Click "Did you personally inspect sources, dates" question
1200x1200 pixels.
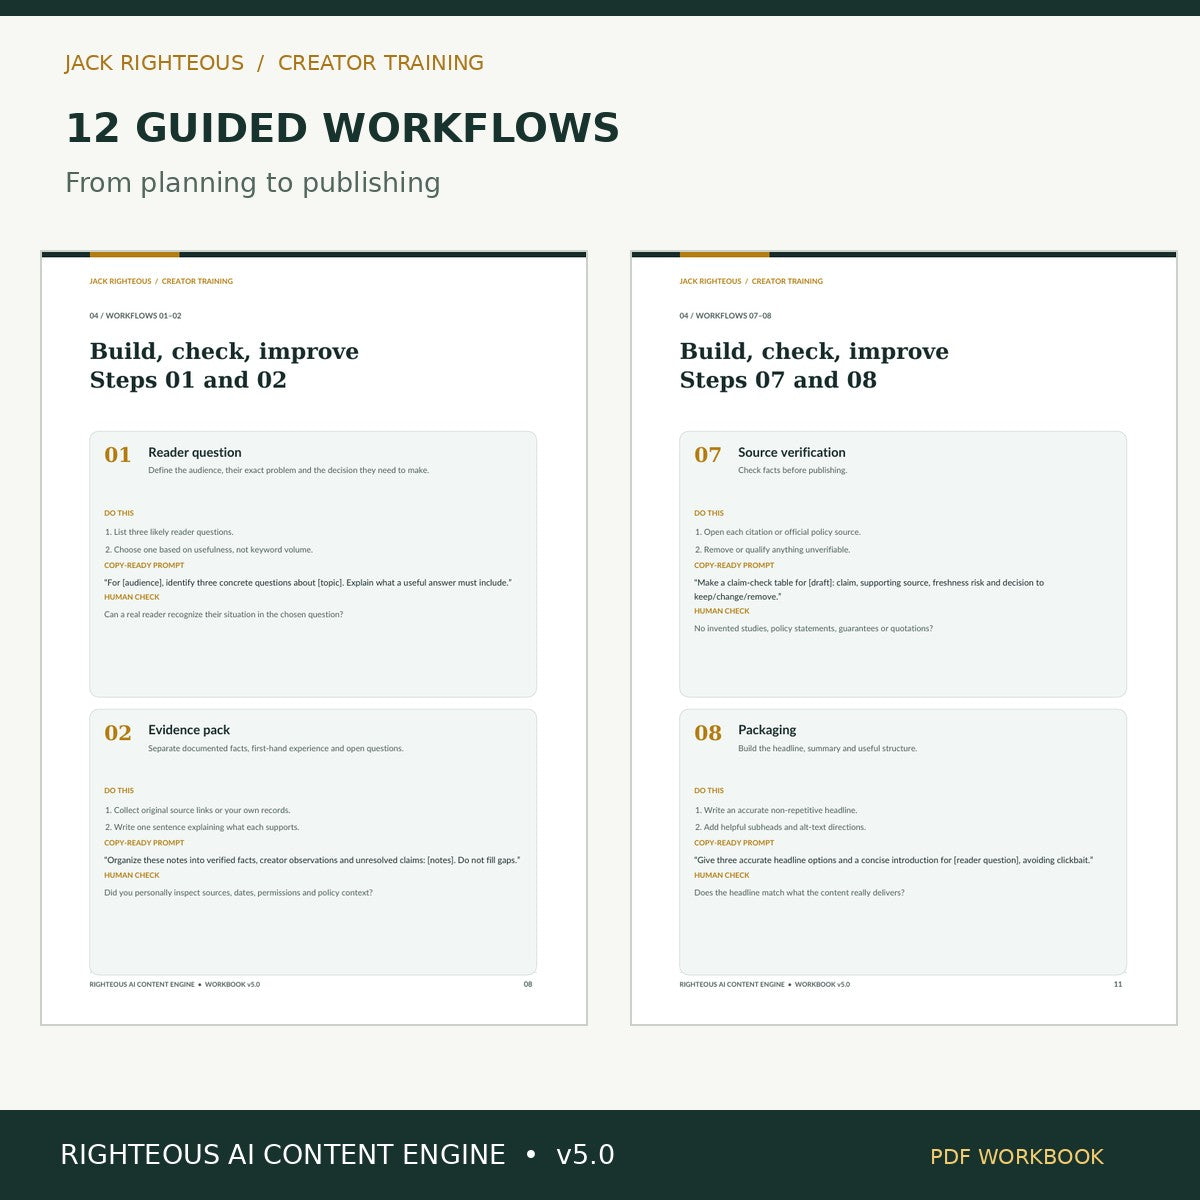238,893
